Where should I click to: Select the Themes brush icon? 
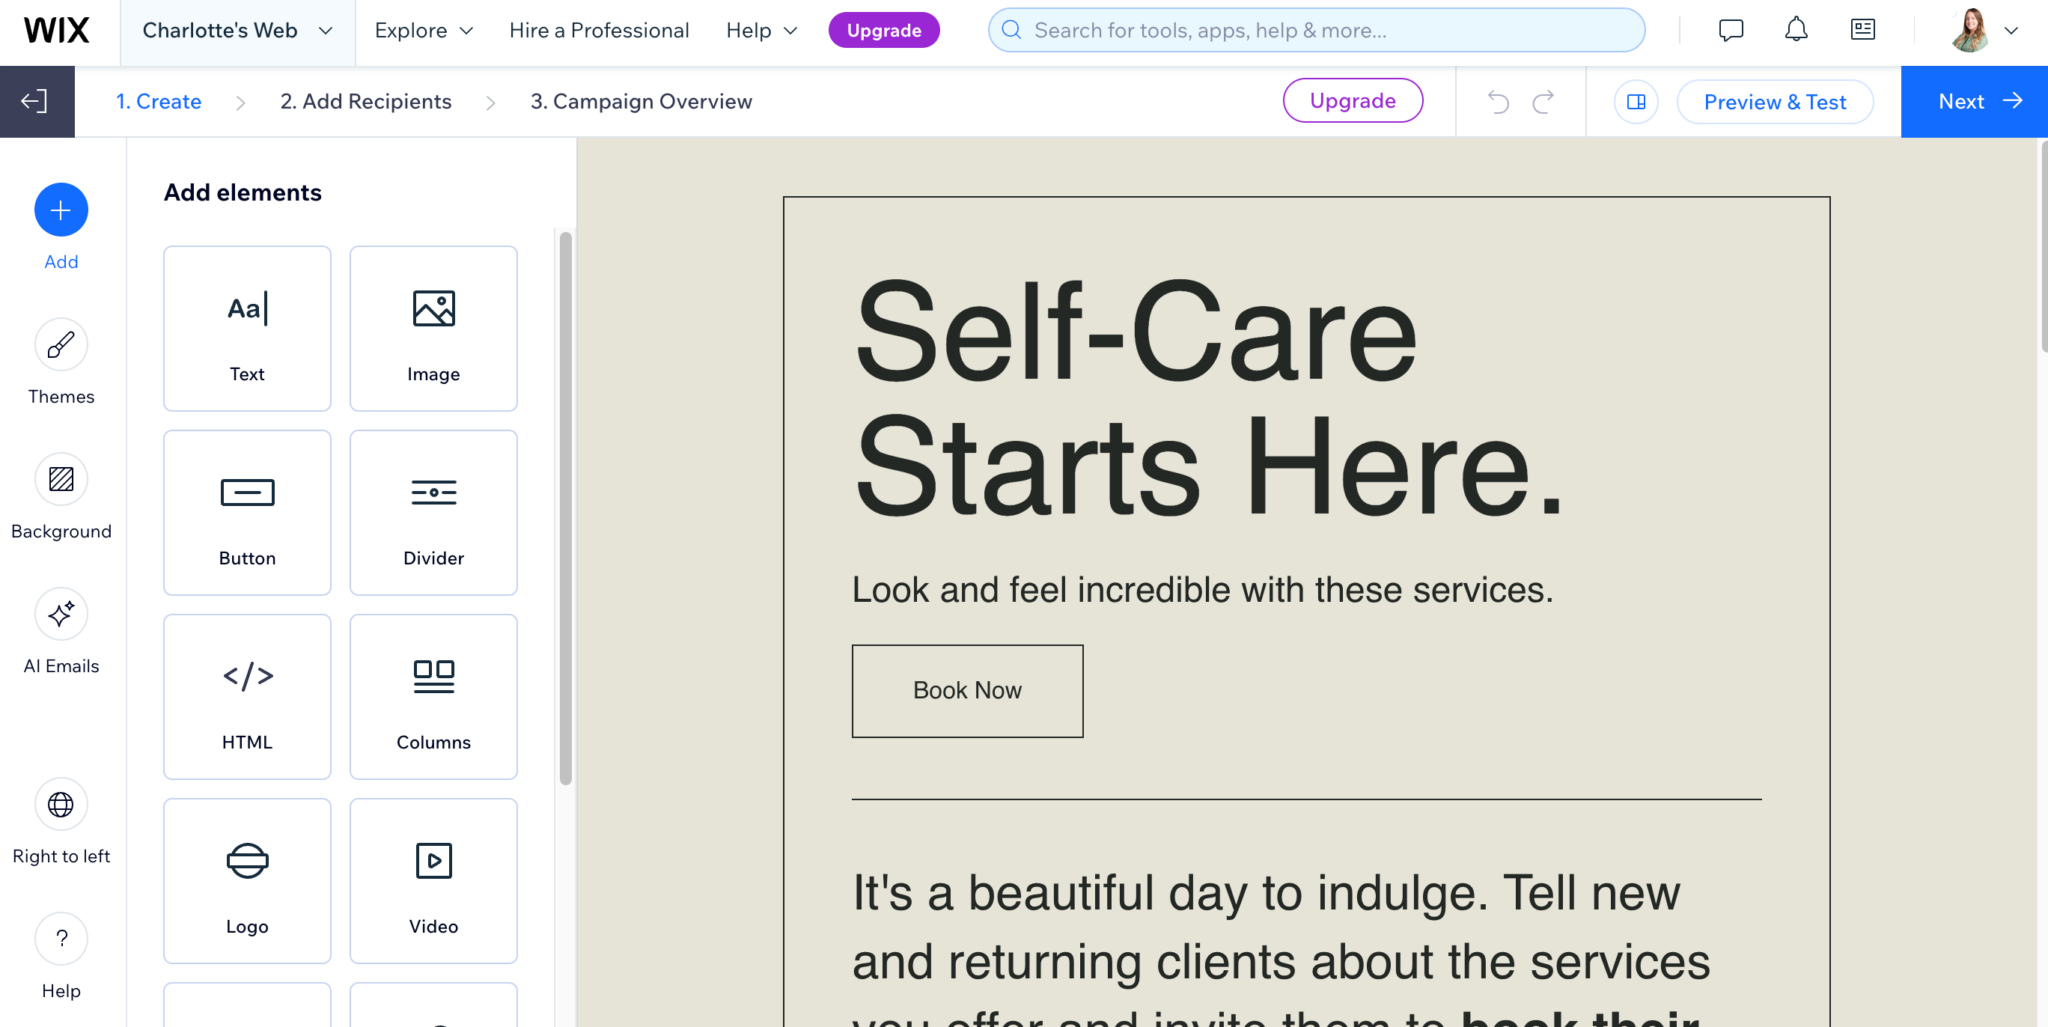(x=60, y=345)
